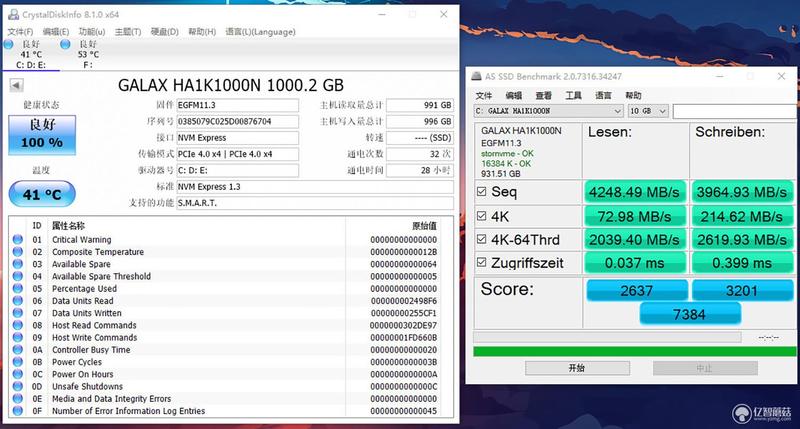
Task: Open the 文件(F) menu in CrystalDiskInfo
Action: [20, 32]
